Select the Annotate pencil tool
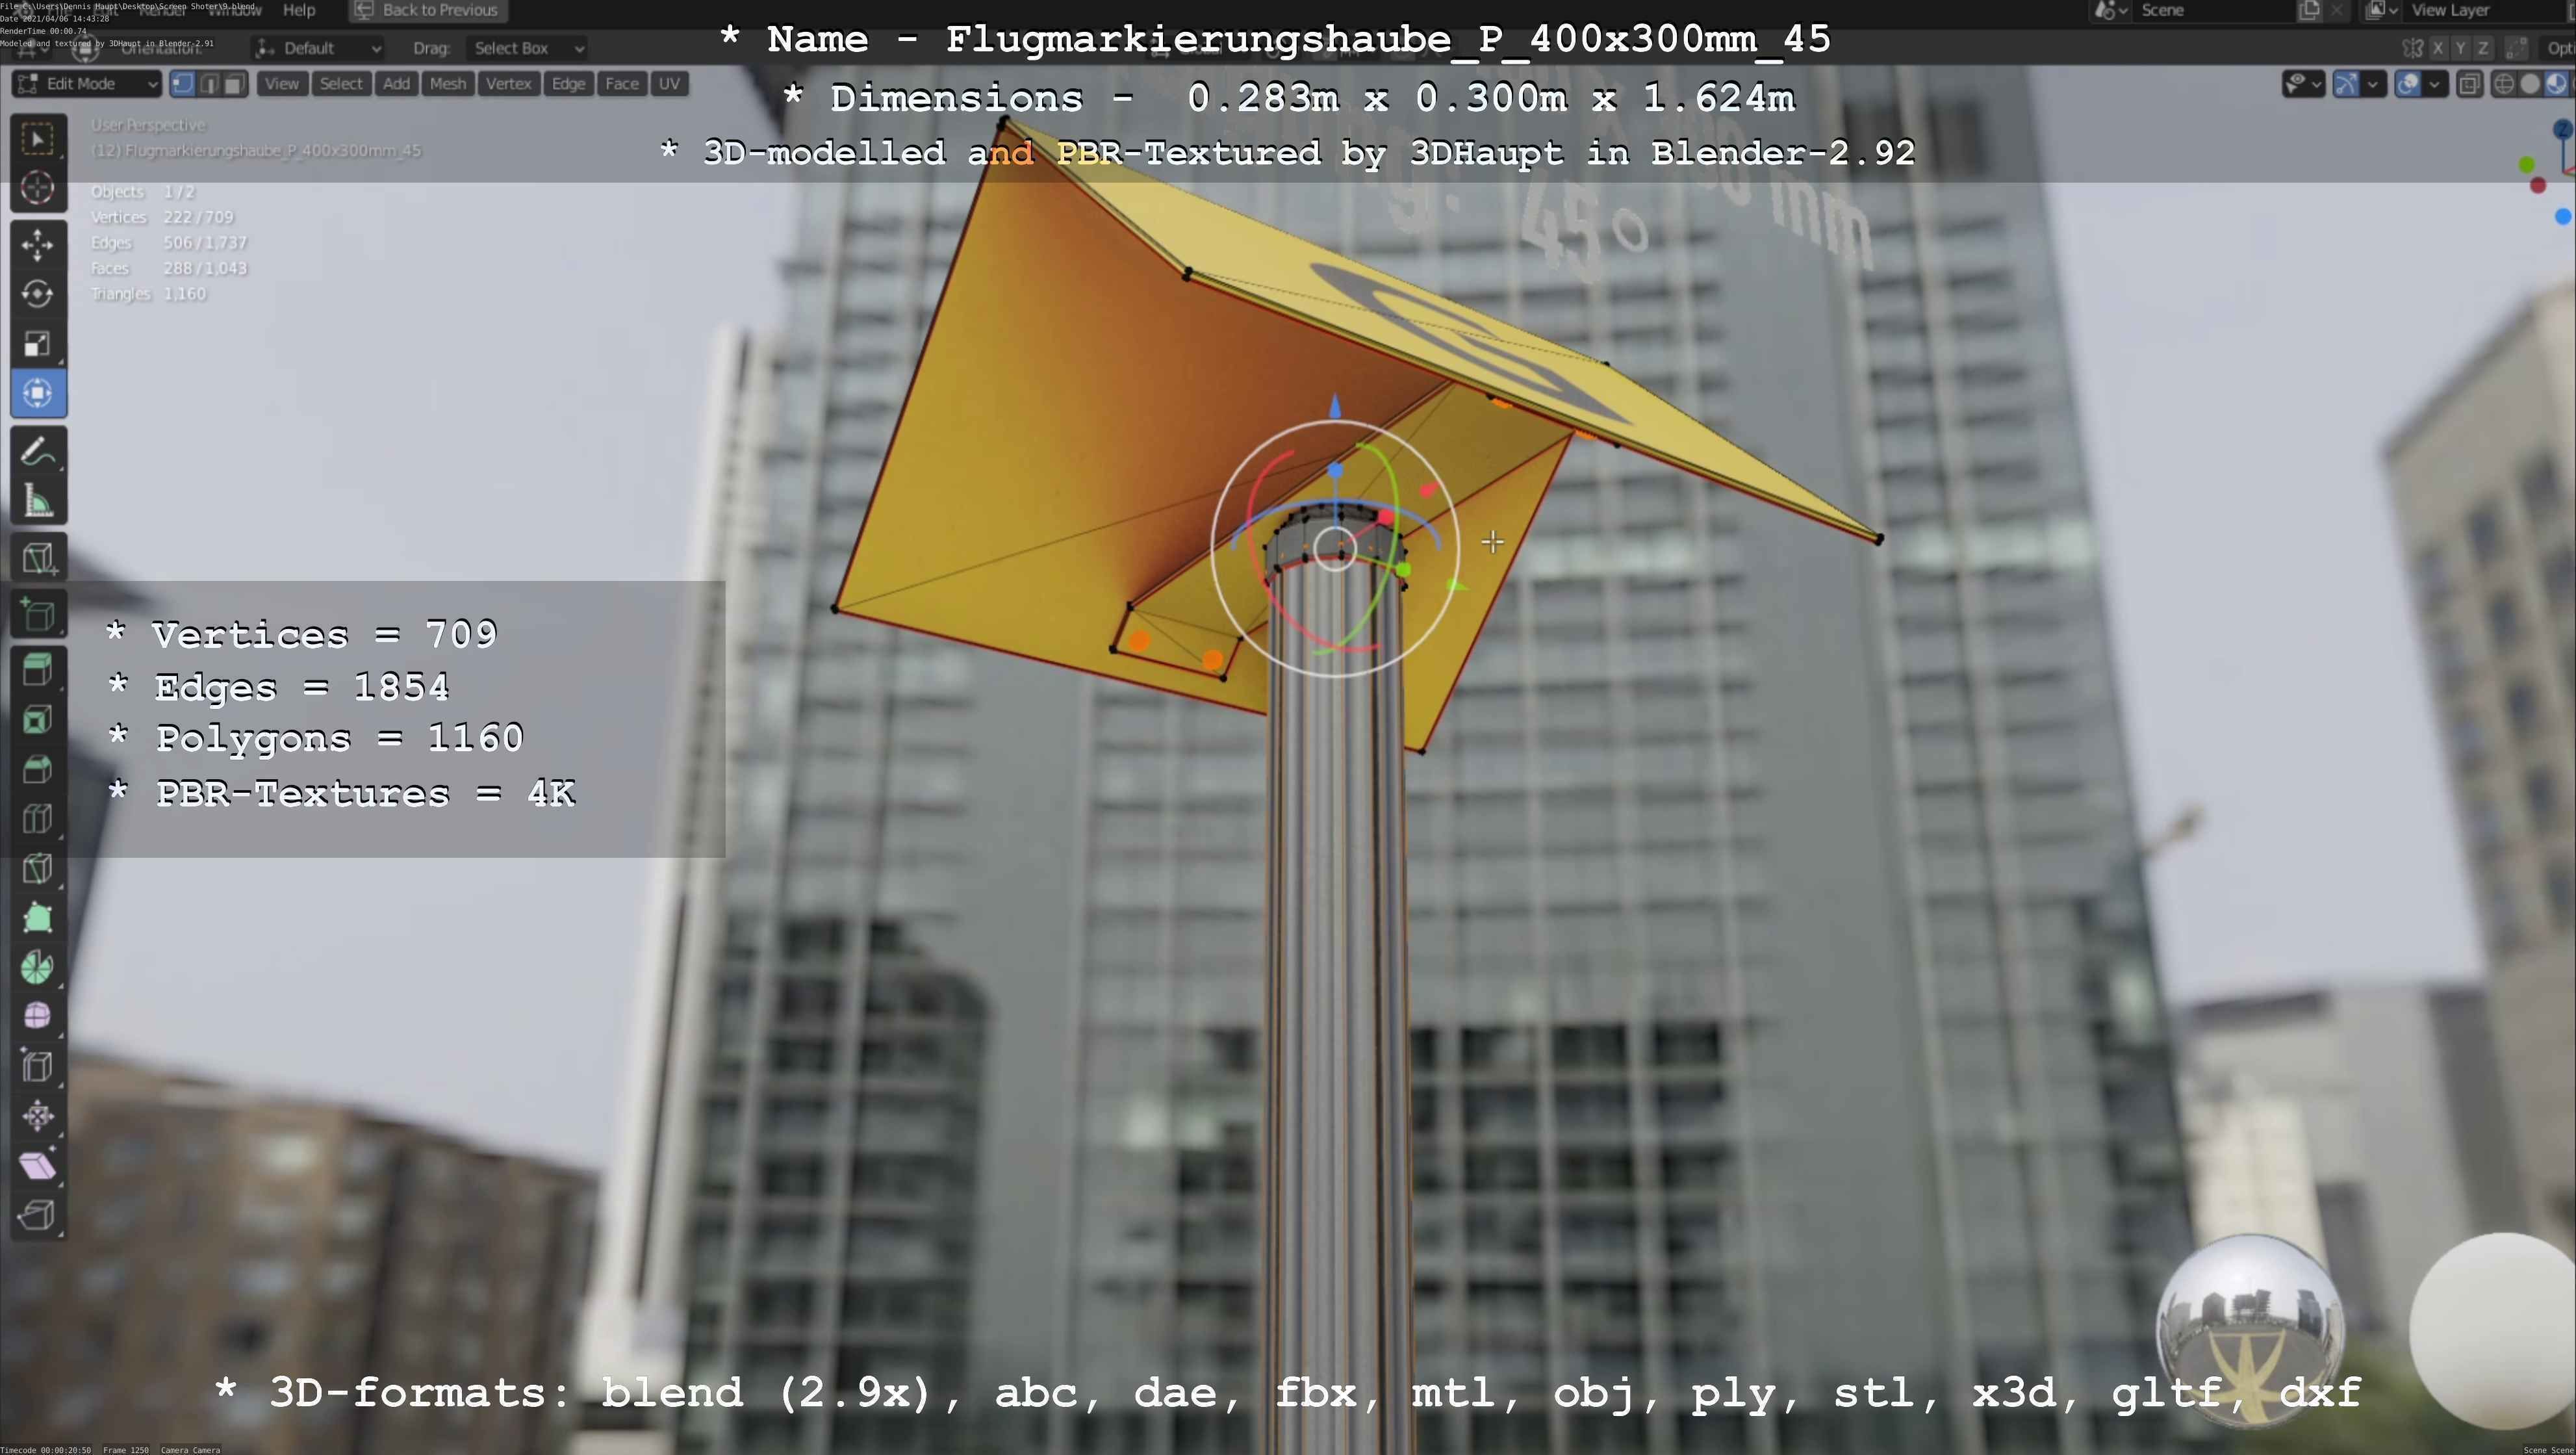This screenshot has width=2576, height=1455. (x=37, y=452)
